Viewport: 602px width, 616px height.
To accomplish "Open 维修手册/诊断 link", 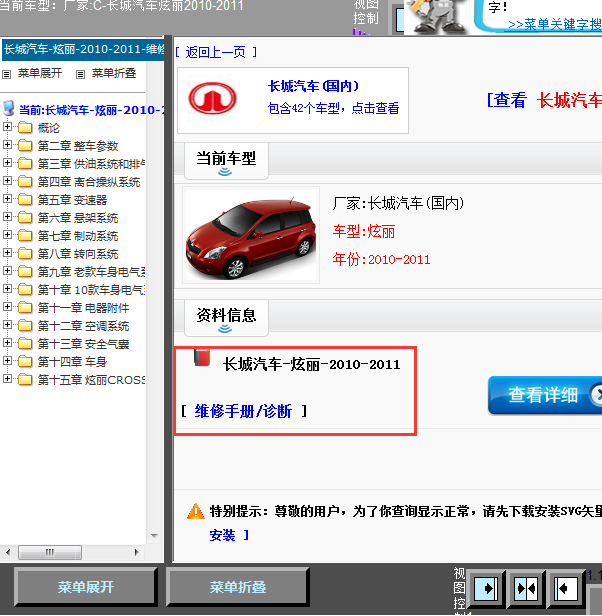I will coord(243,411).
